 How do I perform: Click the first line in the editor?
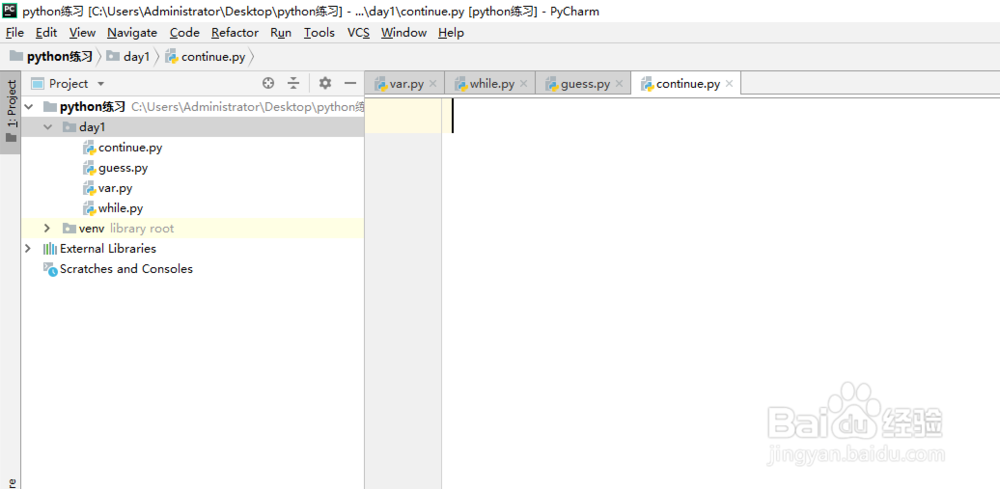point(721,115)
